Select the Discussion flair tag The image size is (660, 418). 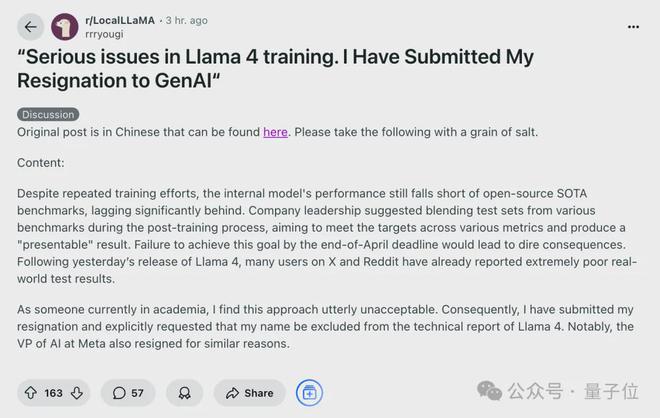click(x=48, y=114)
